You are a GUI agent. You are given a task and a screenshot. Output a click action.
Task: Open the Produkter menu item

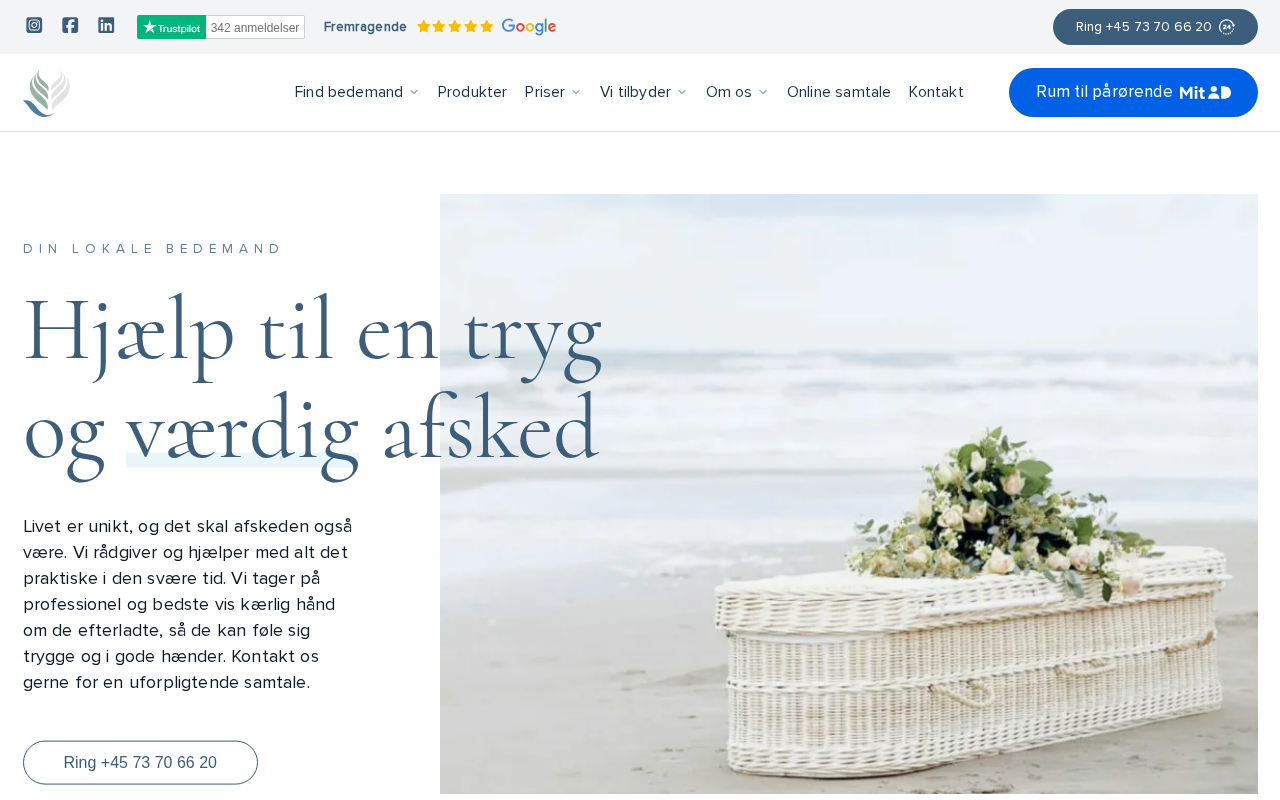point(472,92)
